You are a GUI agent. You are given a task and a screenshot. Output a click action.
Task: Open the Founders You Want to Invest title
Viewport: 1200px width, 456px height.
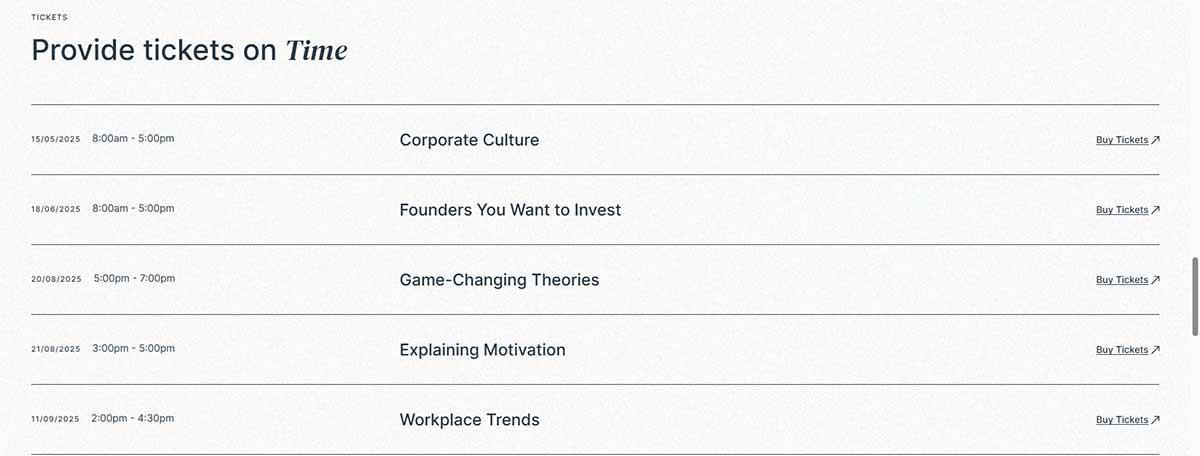pyautogui.click(x=510, y=210)
